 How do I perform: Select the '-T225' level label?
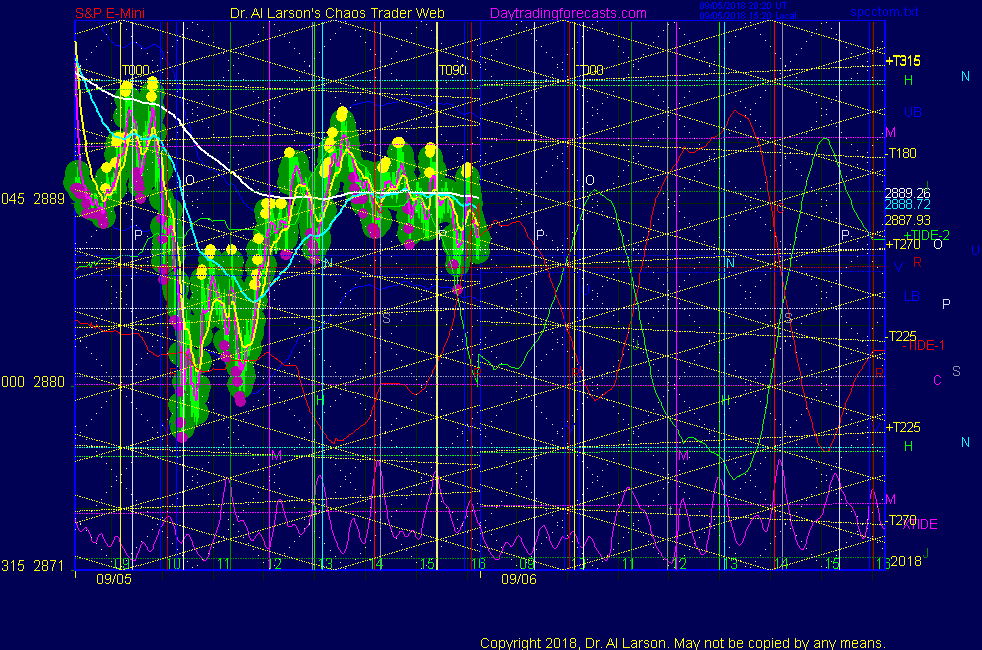click(901, 336)
